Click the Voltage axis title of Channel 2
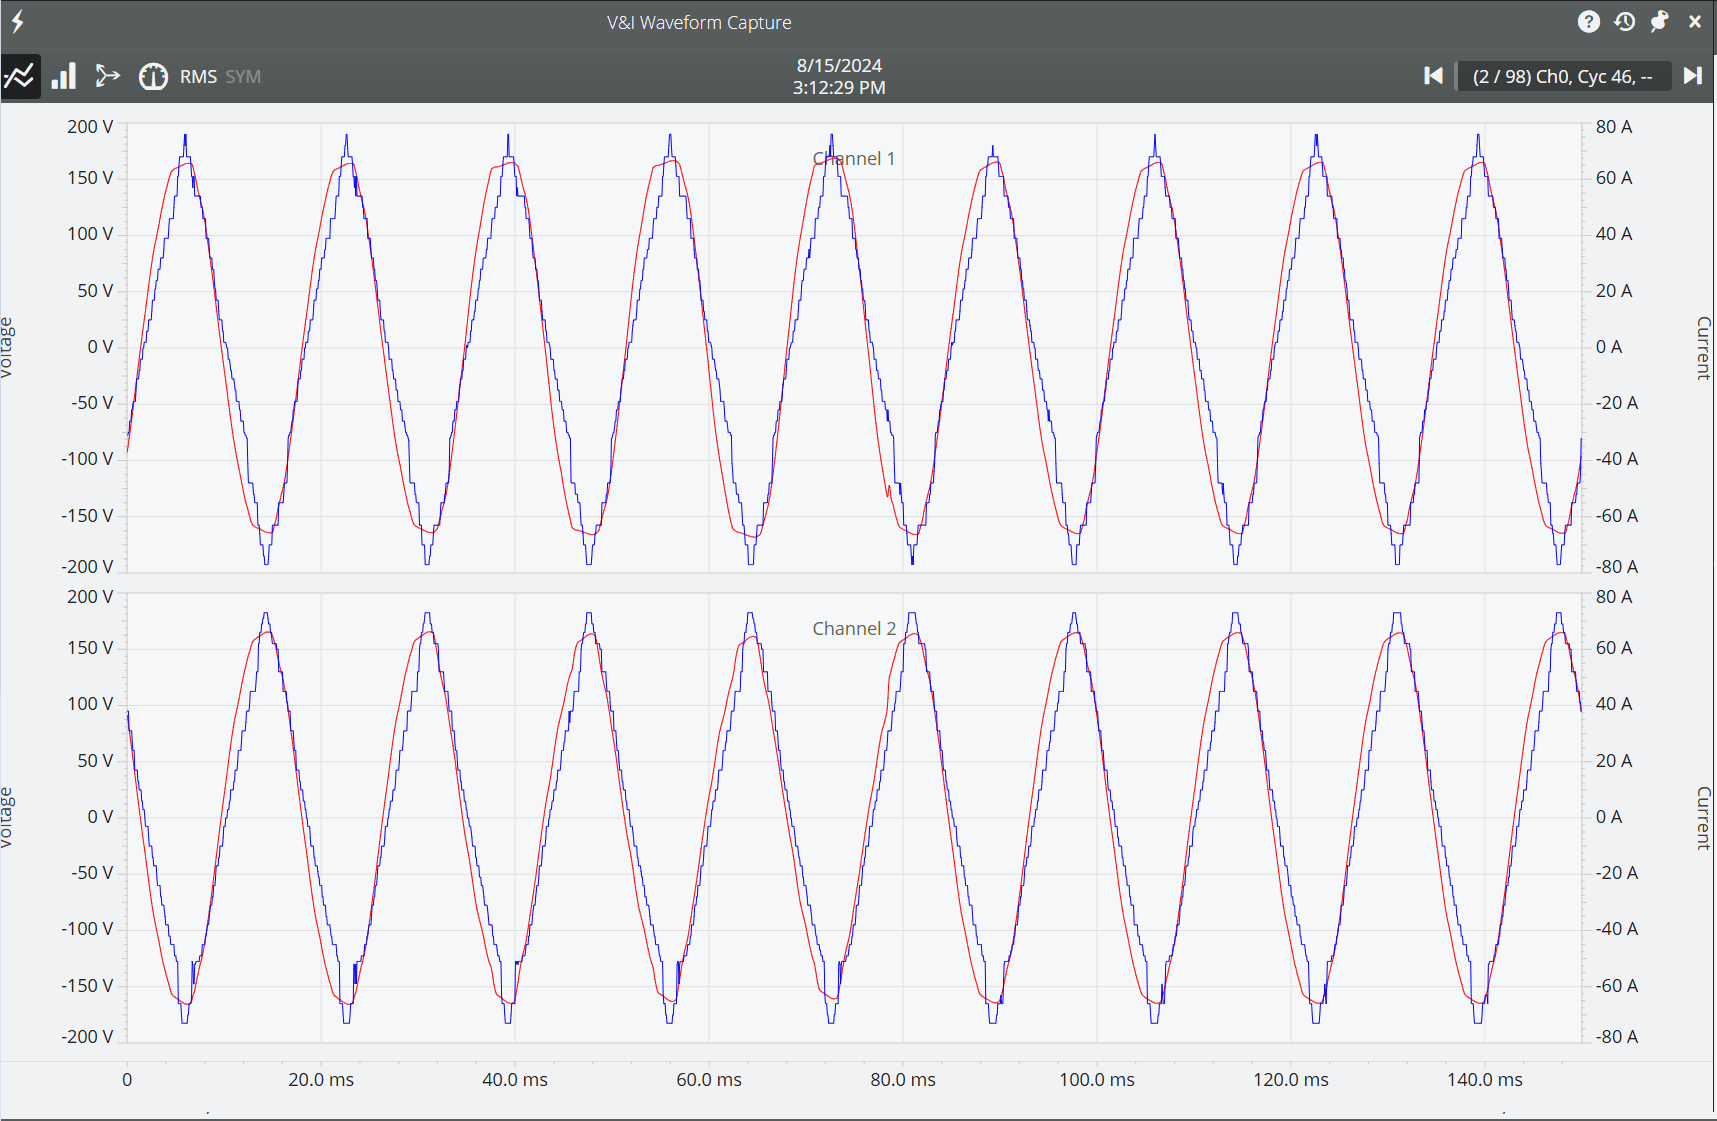 [7, 817]
